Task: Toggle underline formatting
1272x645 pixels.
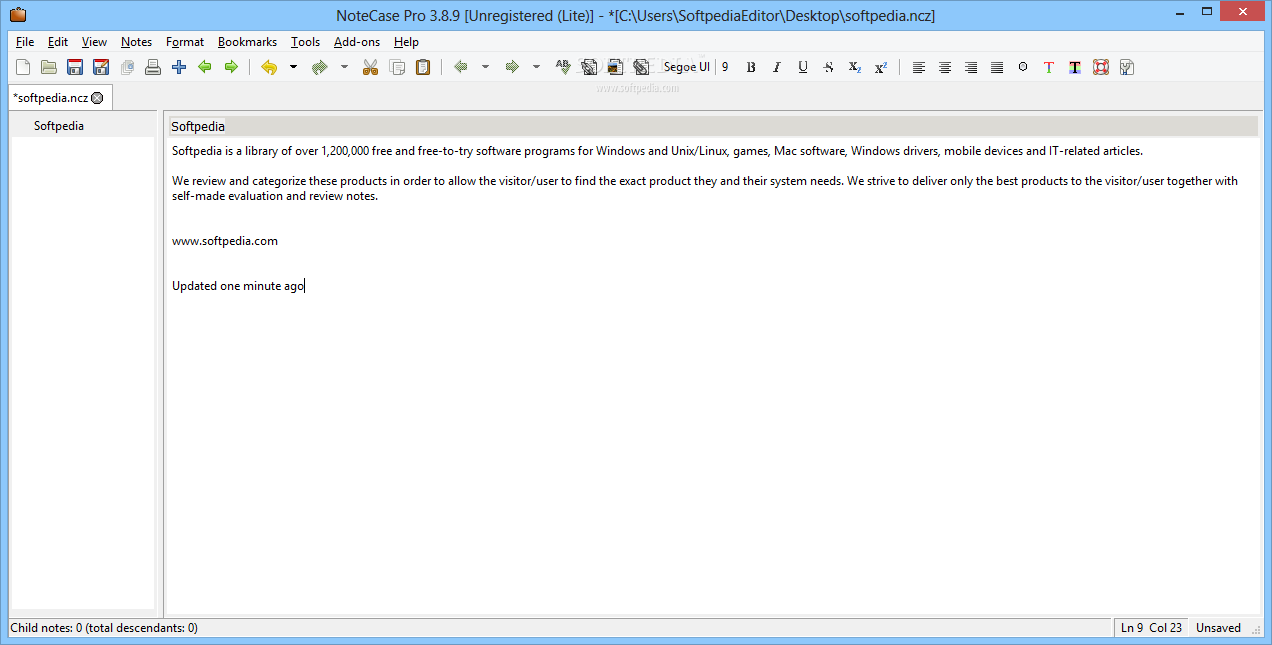Action: [803, 67]
